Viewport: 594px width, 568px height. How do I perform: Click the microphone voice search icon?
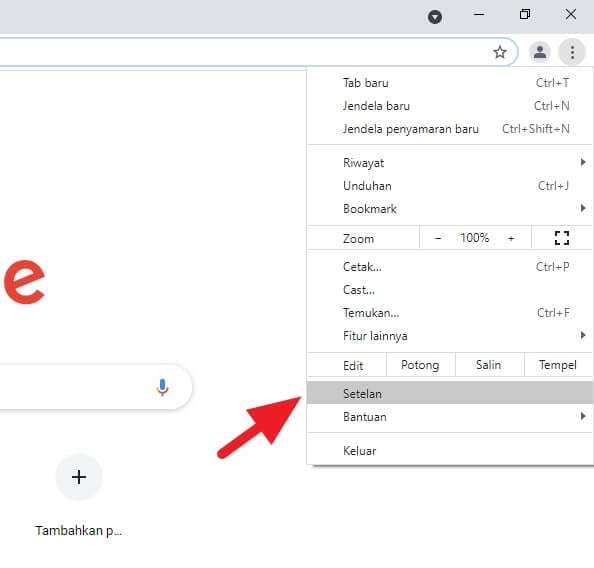pos(163,387)
